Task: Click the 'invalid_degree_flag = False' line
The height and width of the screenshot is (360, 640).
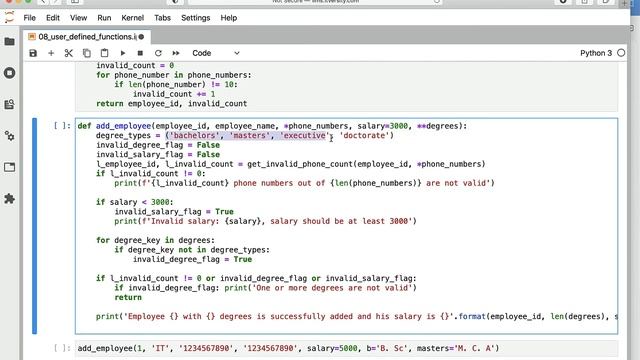Action: point(158,145)
